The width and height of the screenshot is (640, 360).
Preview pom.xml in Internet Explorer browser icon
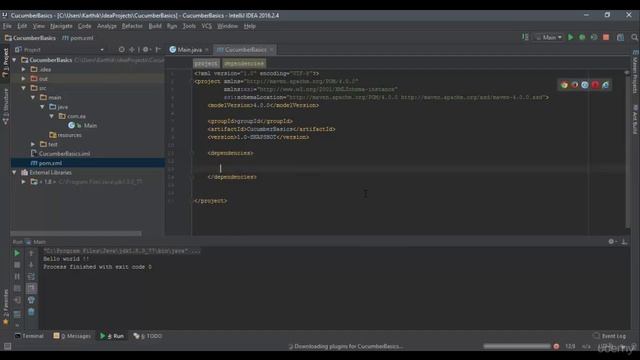point(605,85)
